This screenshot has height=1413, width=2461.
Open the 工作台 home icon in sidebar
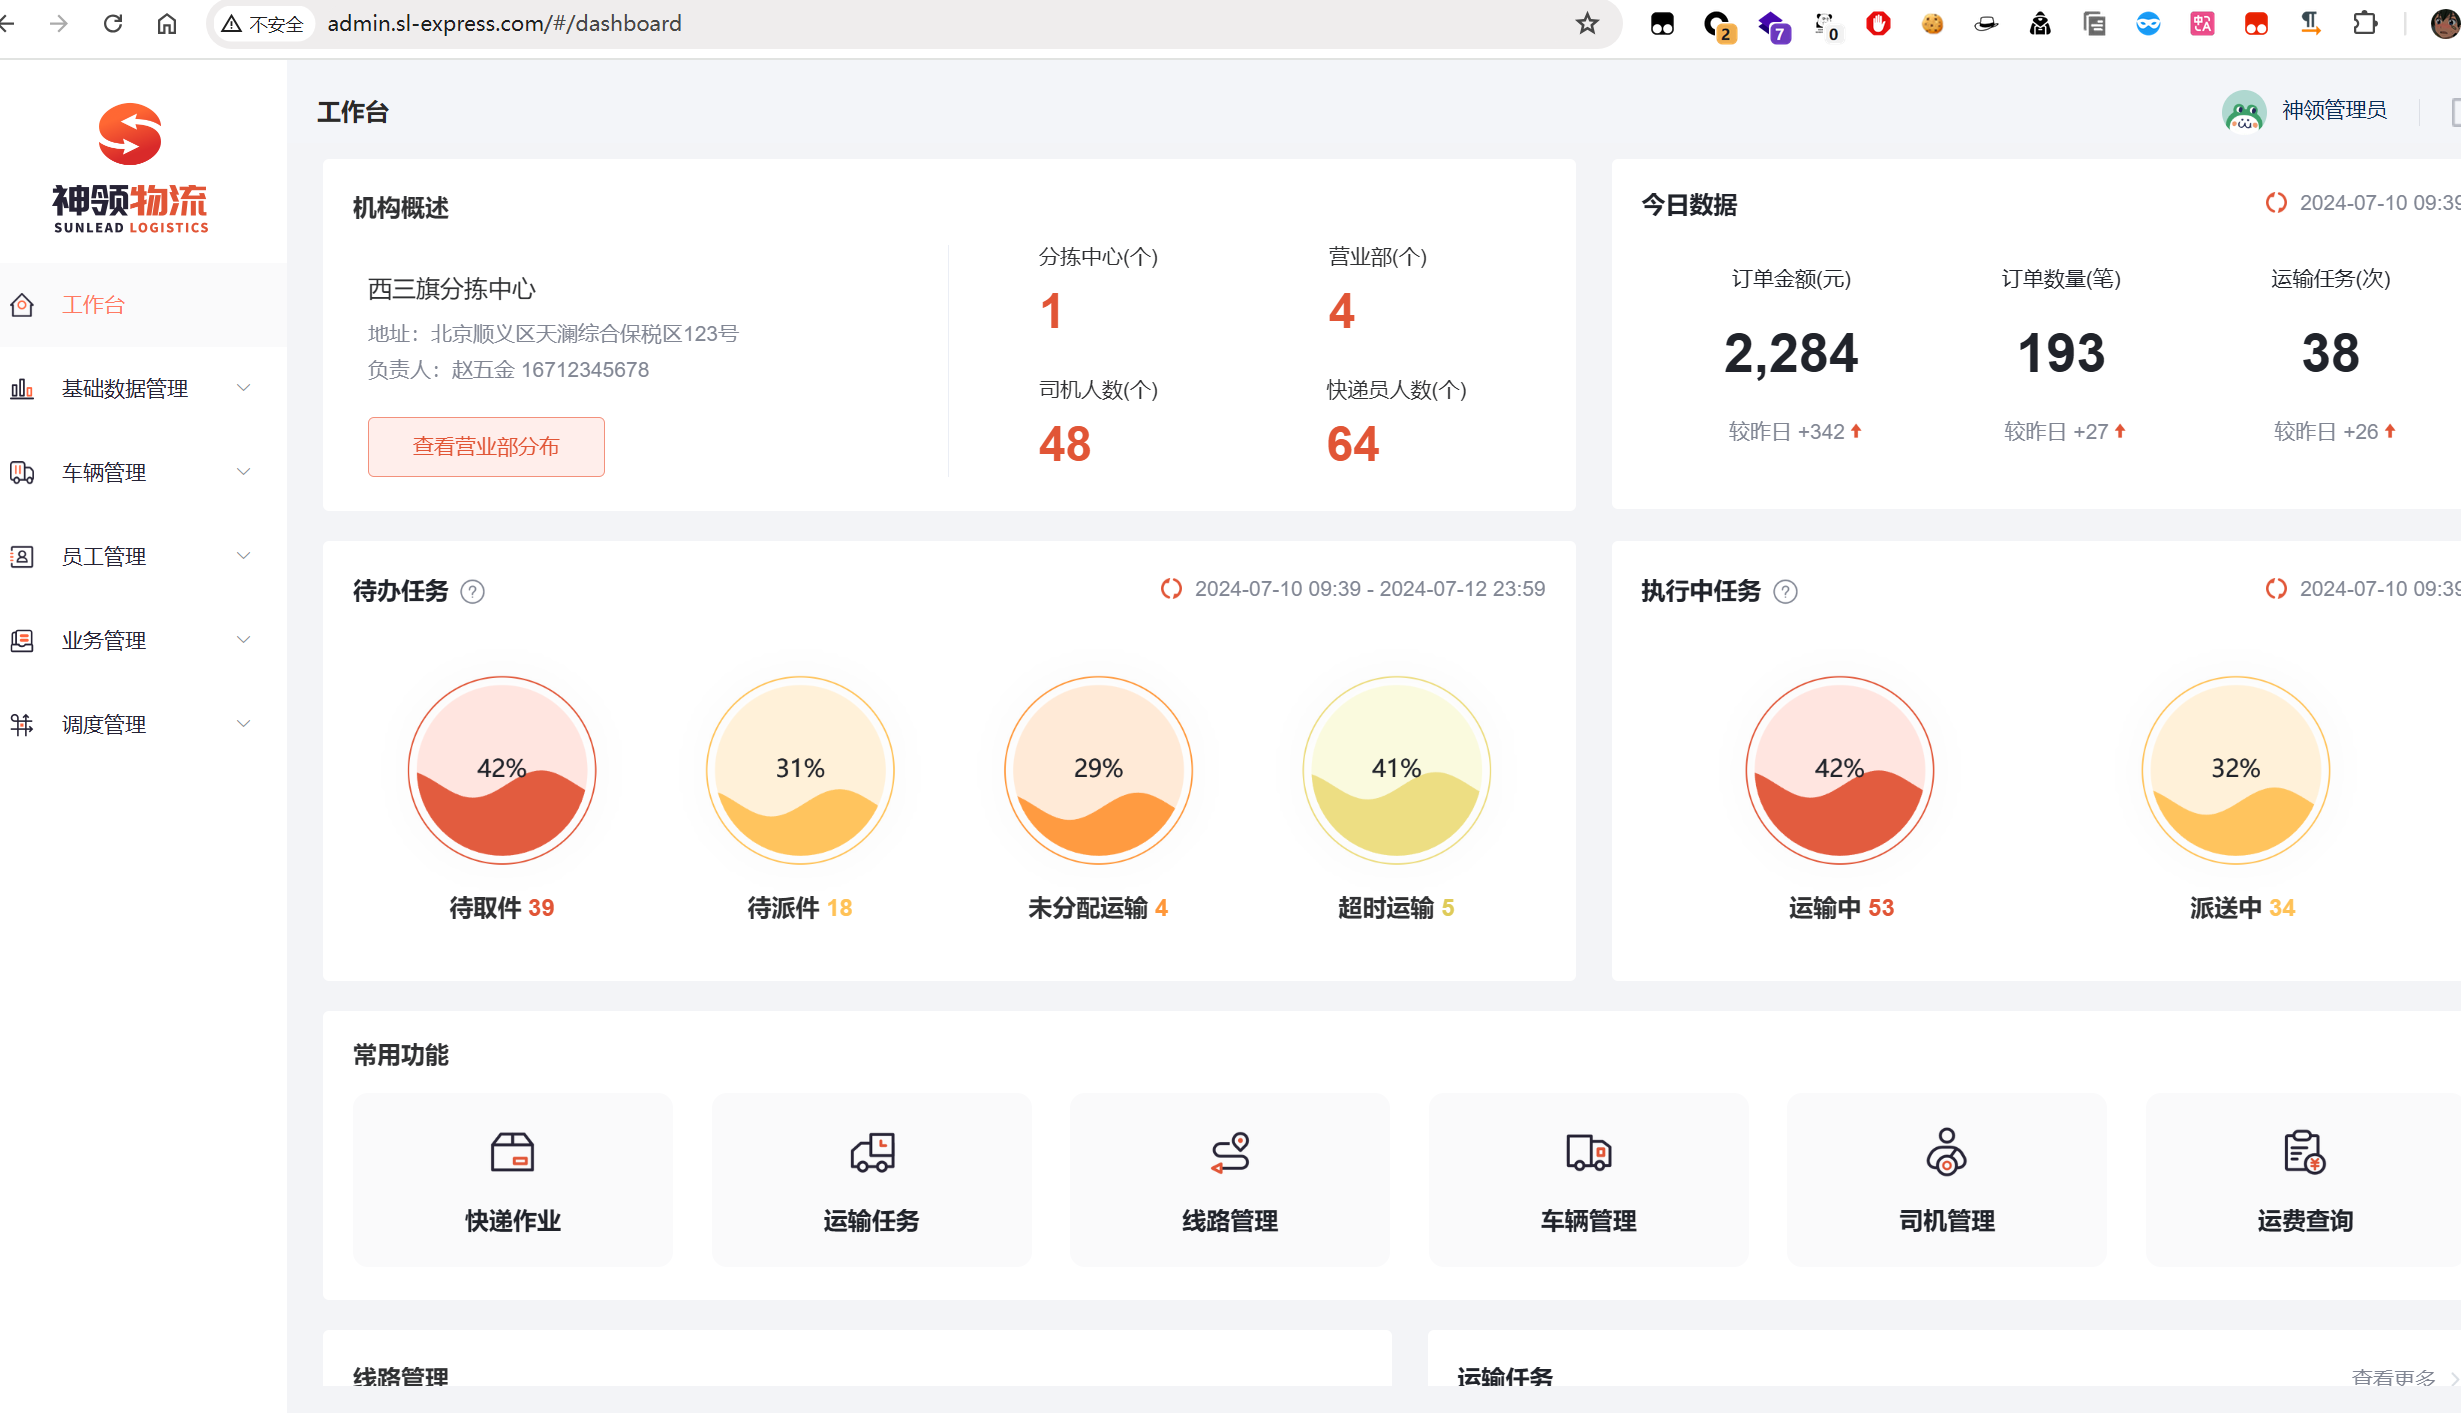(x=22, y=305)
